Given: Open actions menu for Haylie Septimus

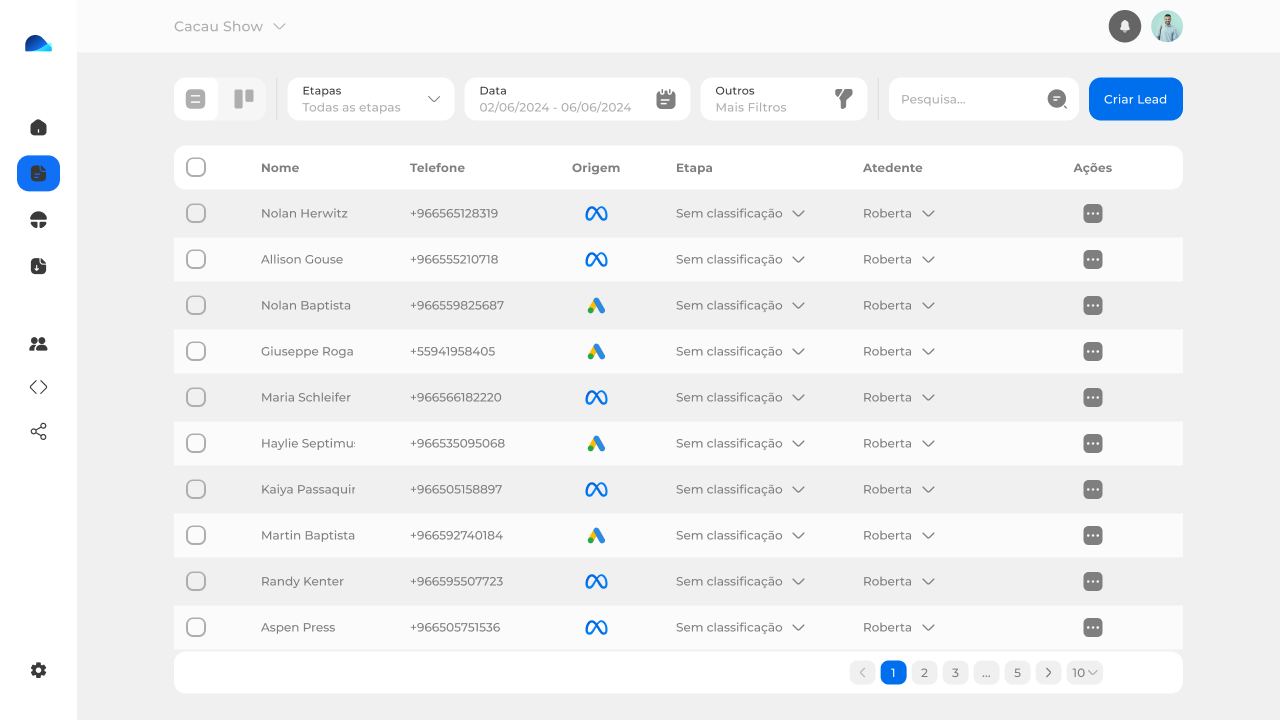Looking at the screenshot, I should pyautogui.click(x=1093, y=443).
